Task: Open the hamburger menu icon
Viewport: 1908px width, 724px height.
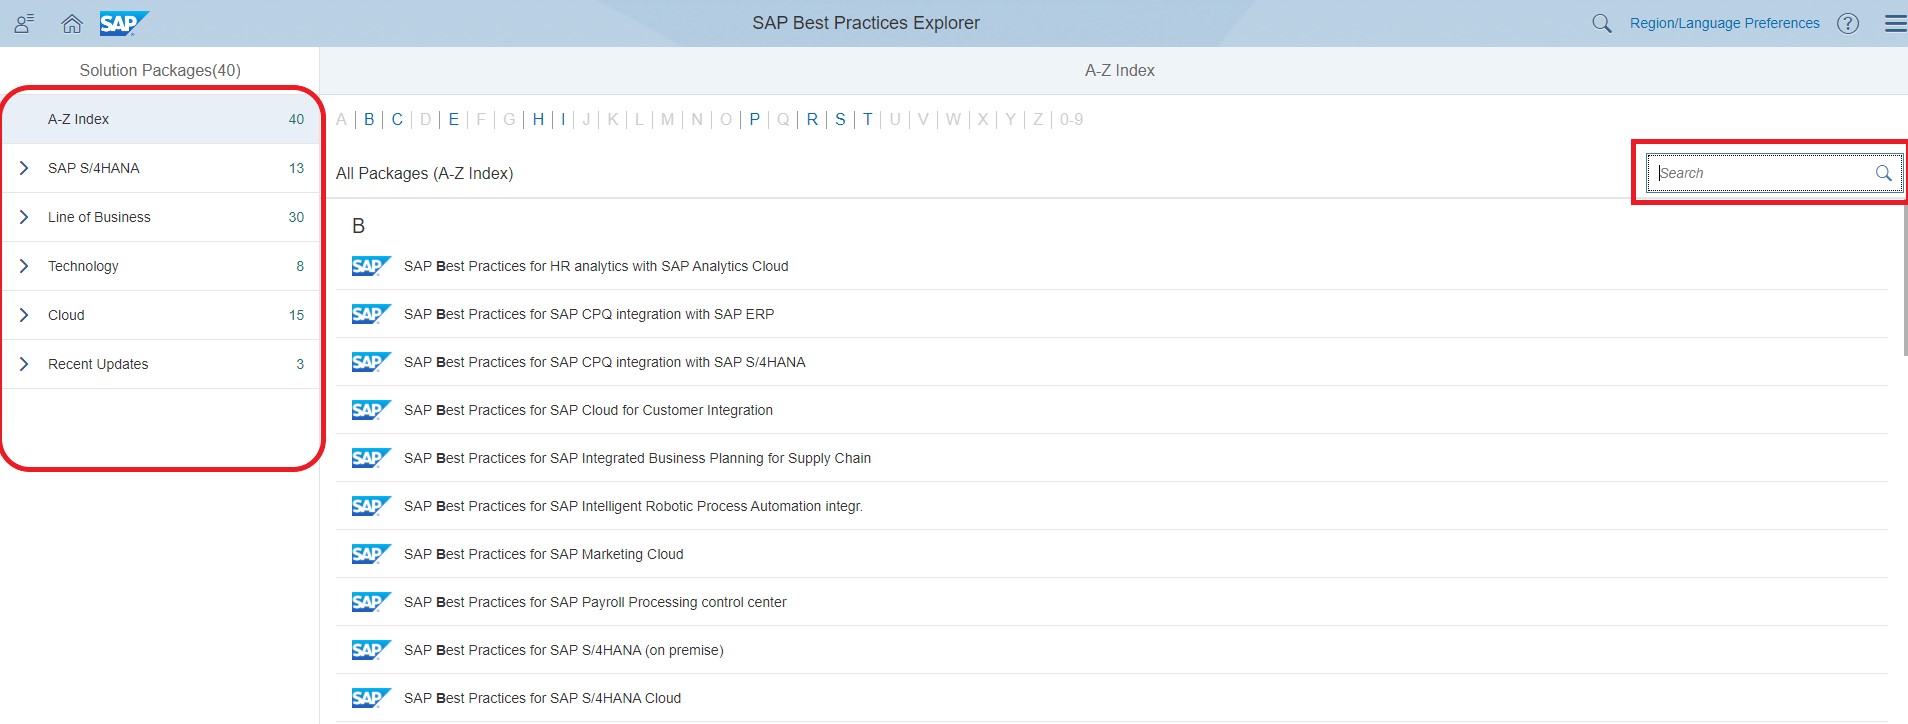Action: (x=1894, y=23)
